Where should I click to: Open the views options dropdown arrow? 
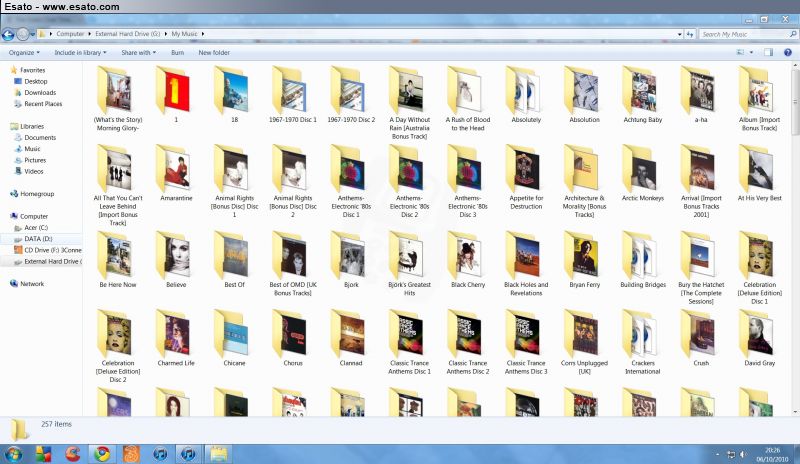(751, 52)
